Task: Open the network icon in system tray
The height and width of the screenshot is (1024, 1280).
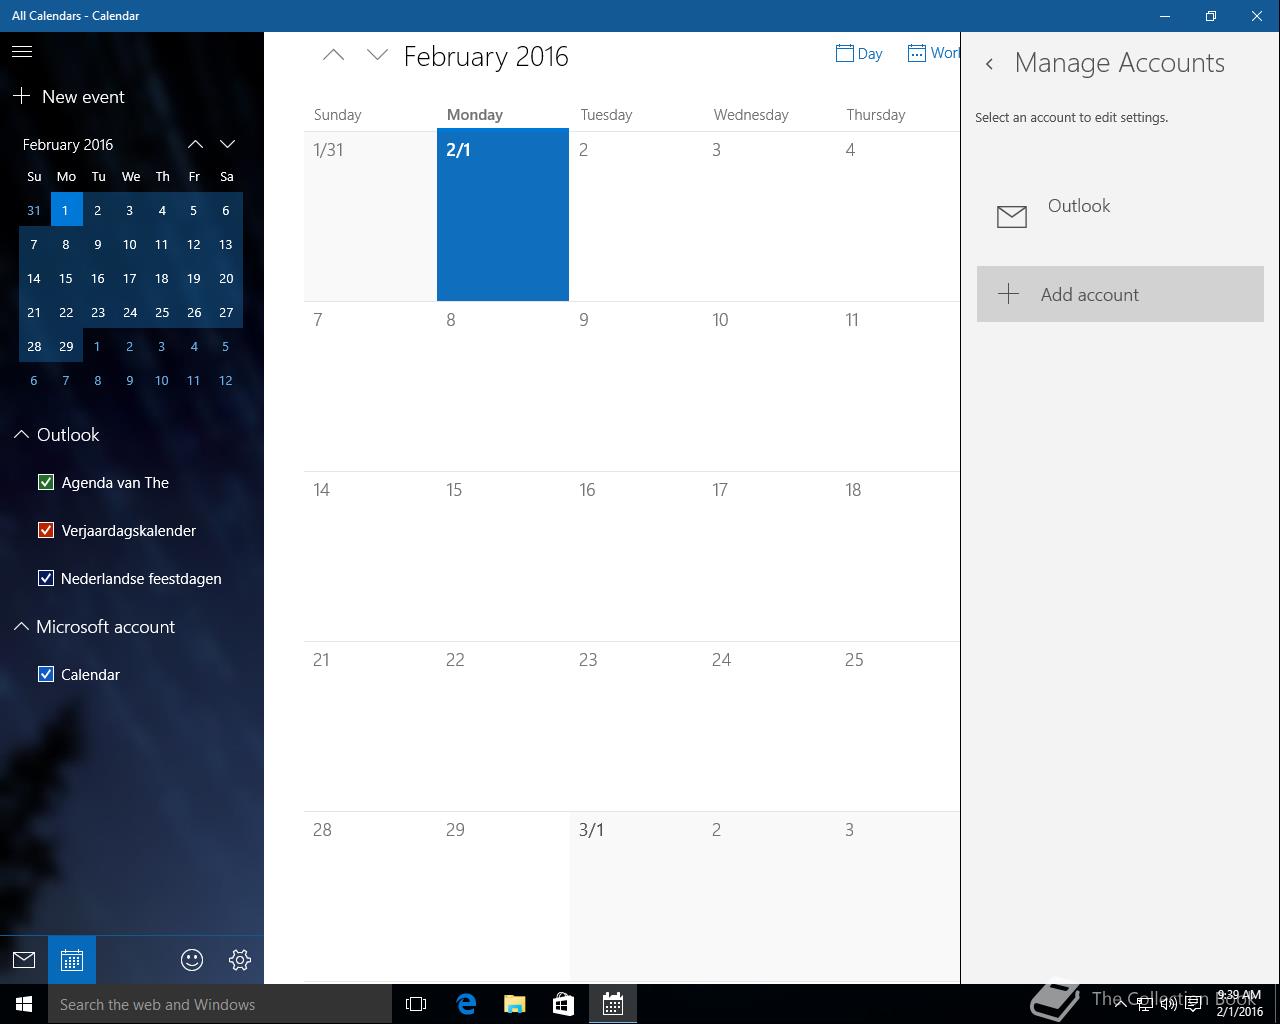Action: [1145, 1004]
